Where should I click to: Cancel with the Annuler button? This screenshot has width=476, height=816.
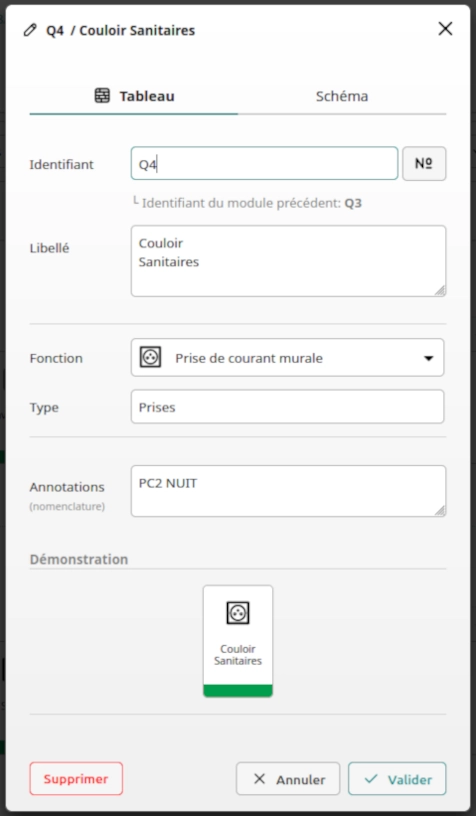(288, 779)
